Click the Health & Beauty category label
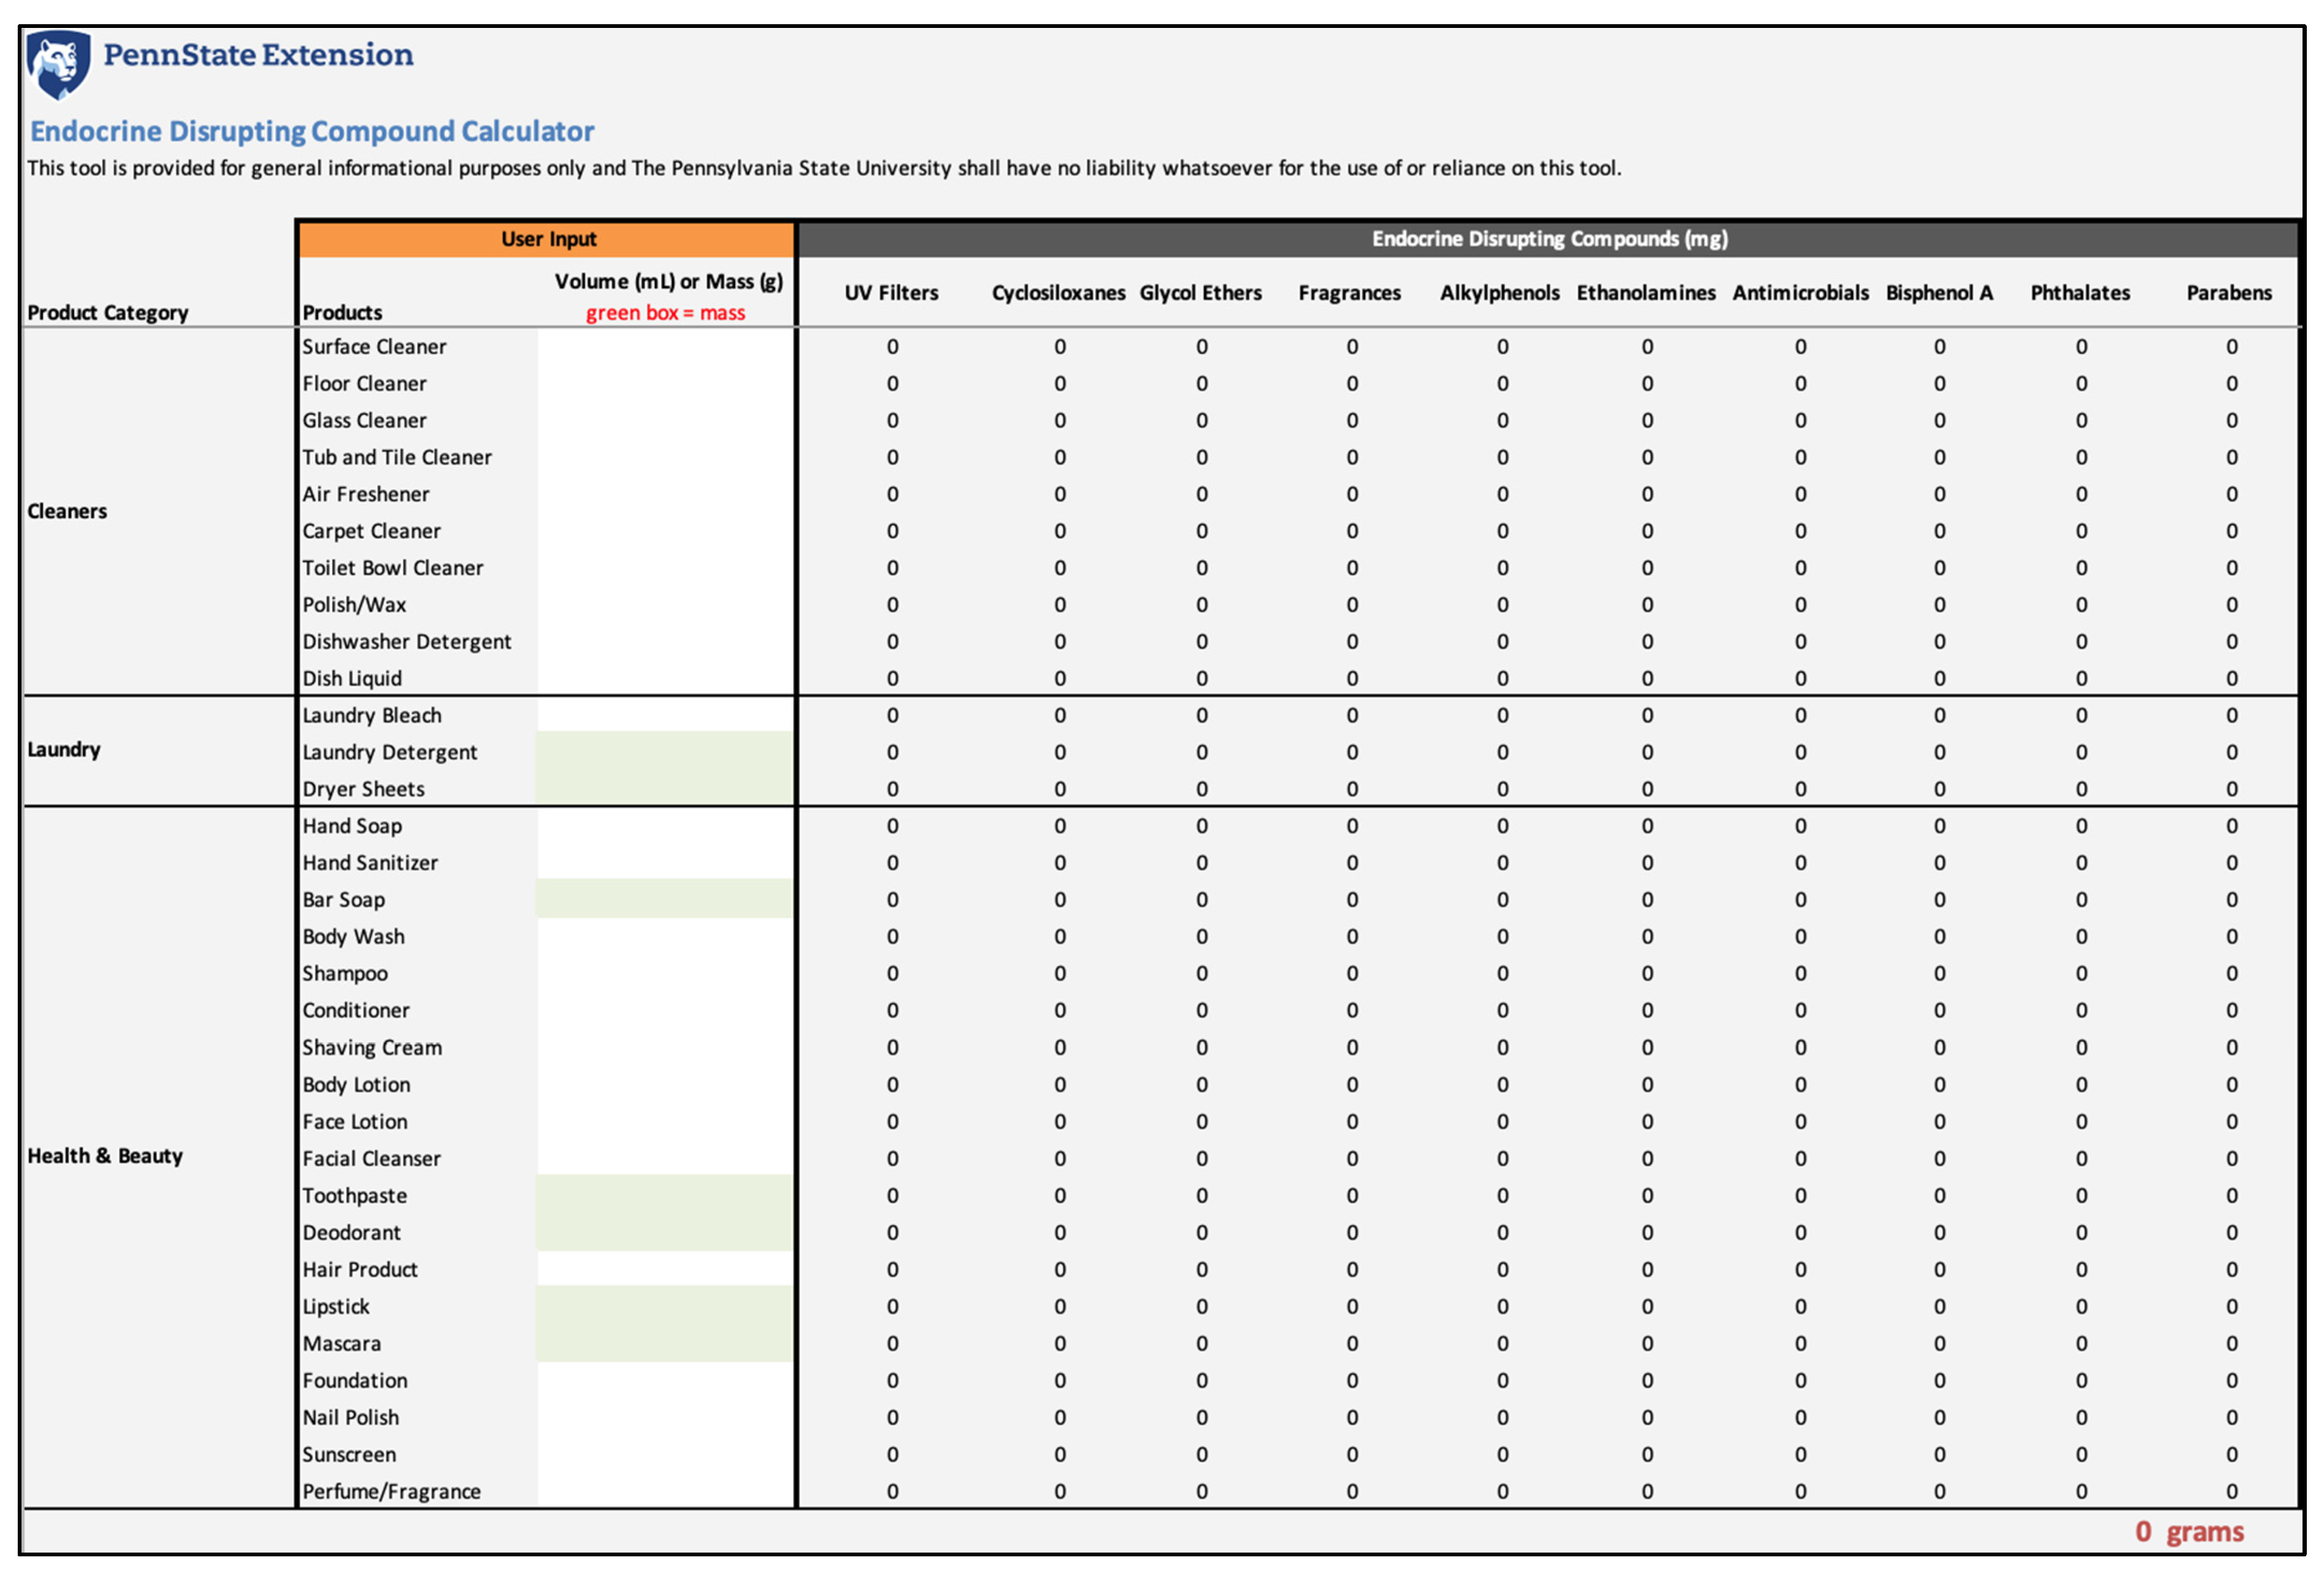This screenshot has width=2324, height=1580. click(105, 1156)
